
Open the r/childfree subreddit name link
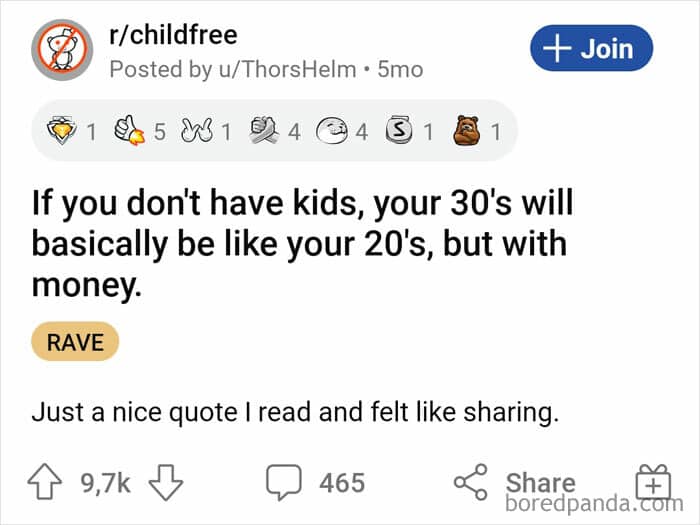tap(173, 35)
